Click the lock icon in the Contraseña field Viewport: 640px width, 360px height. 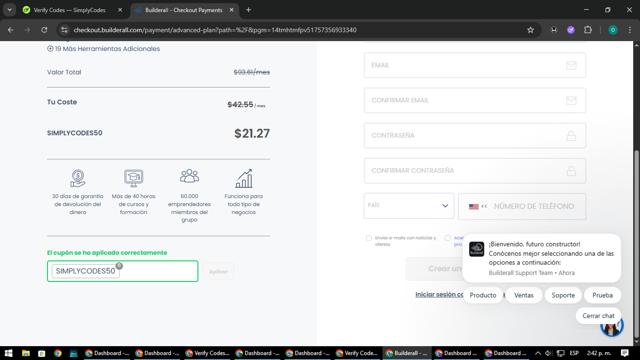571,136
